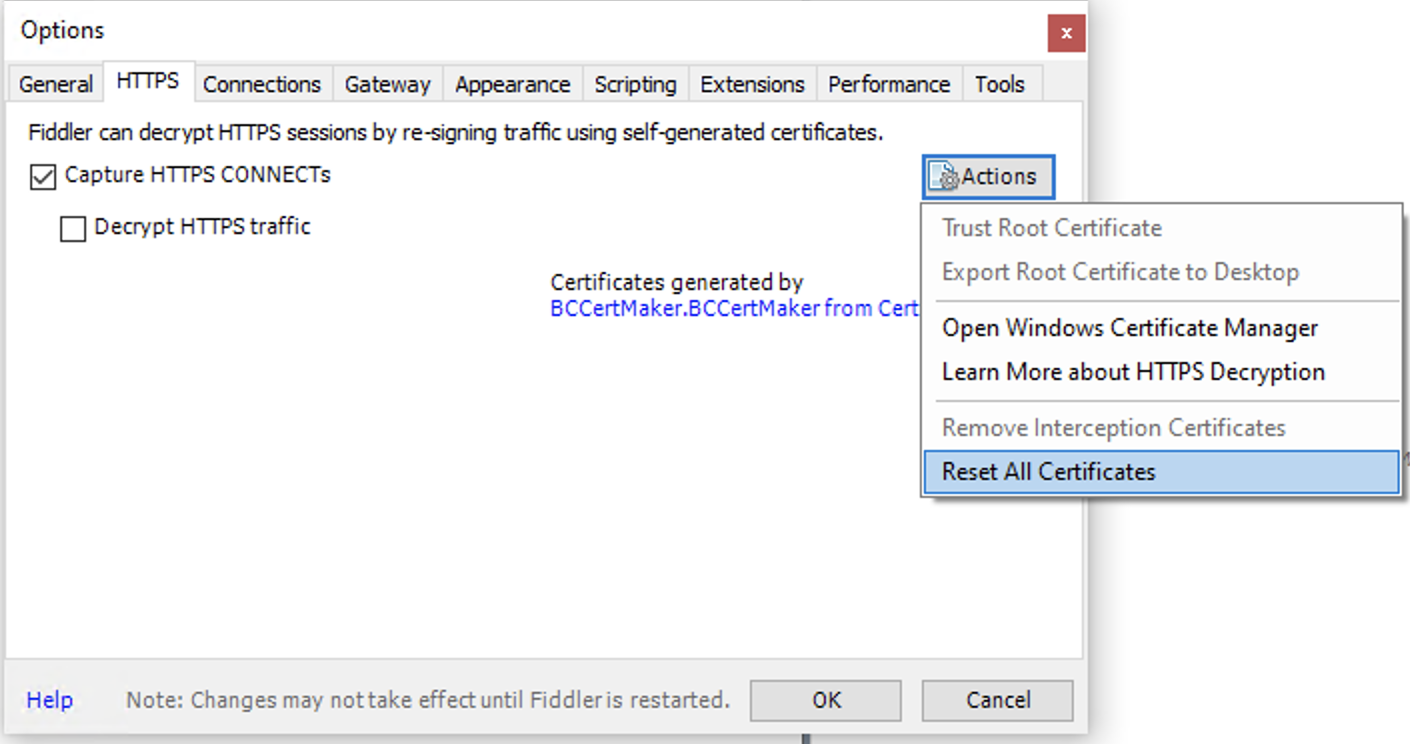The image size is (1410, 744).
Task: Click the Actions button certificate icon
Action: [944, 178]
